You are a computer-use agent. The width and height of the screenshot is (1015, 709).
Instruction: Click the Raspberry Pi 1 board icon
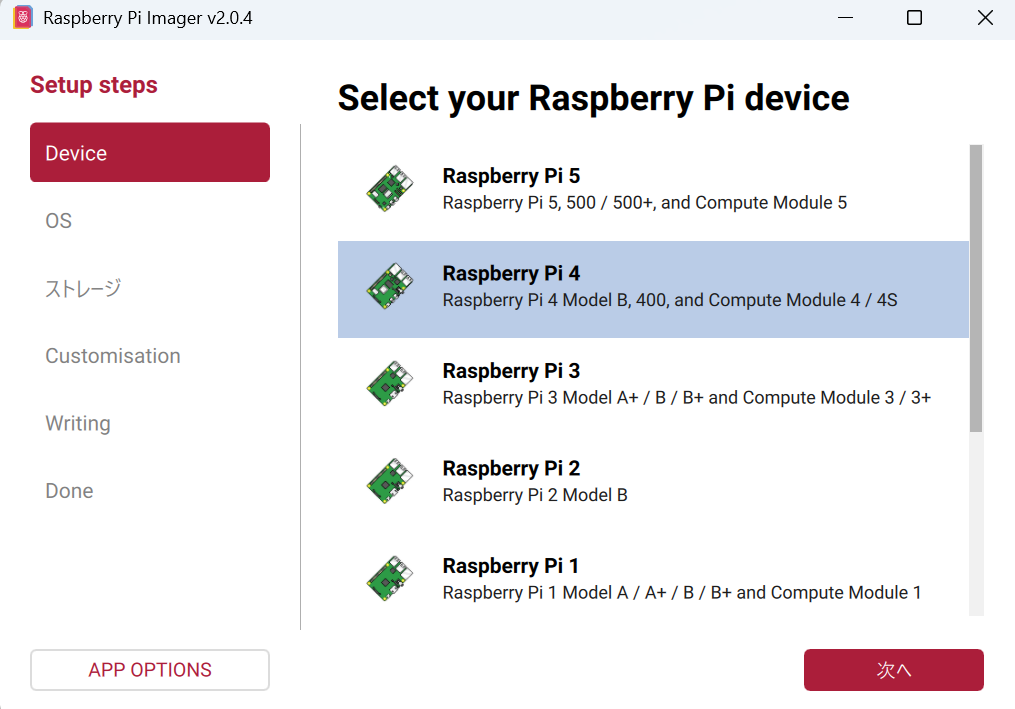pos(390,578)
